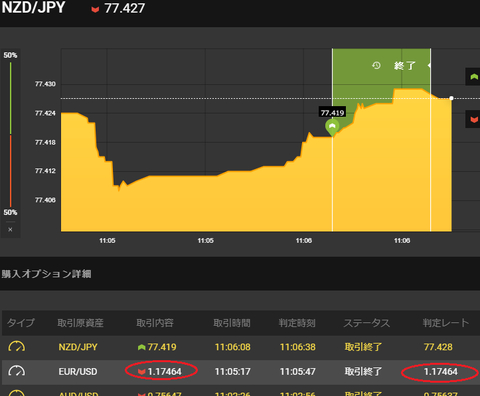Click the settlement rate 77.428

[x=438, y=347]
